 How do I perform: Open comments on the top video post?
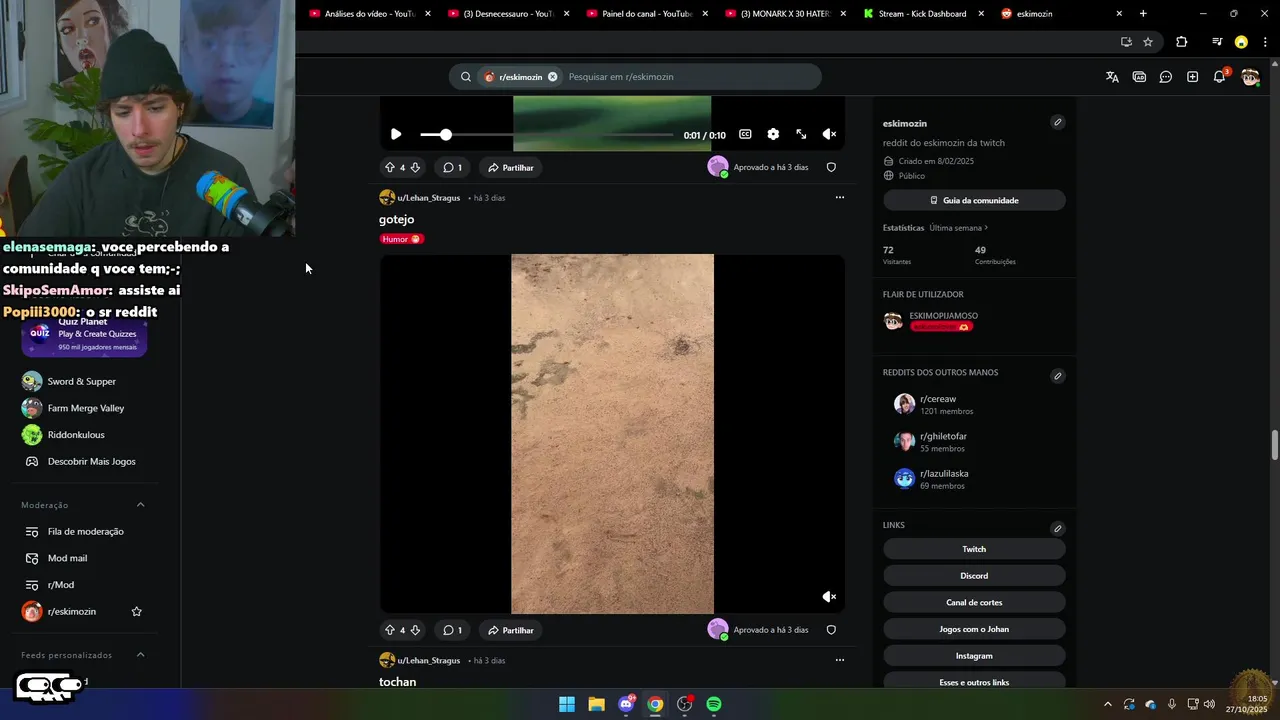(x=452, y=167)
